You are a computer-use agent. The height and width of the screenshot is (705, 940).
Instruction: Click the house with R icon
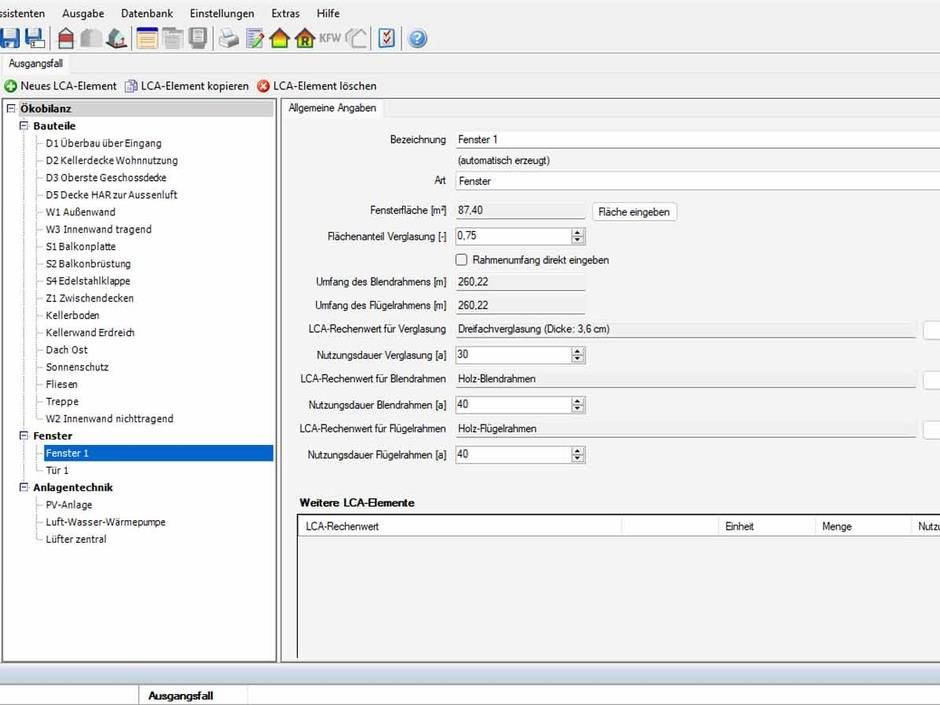pos(304,39)
